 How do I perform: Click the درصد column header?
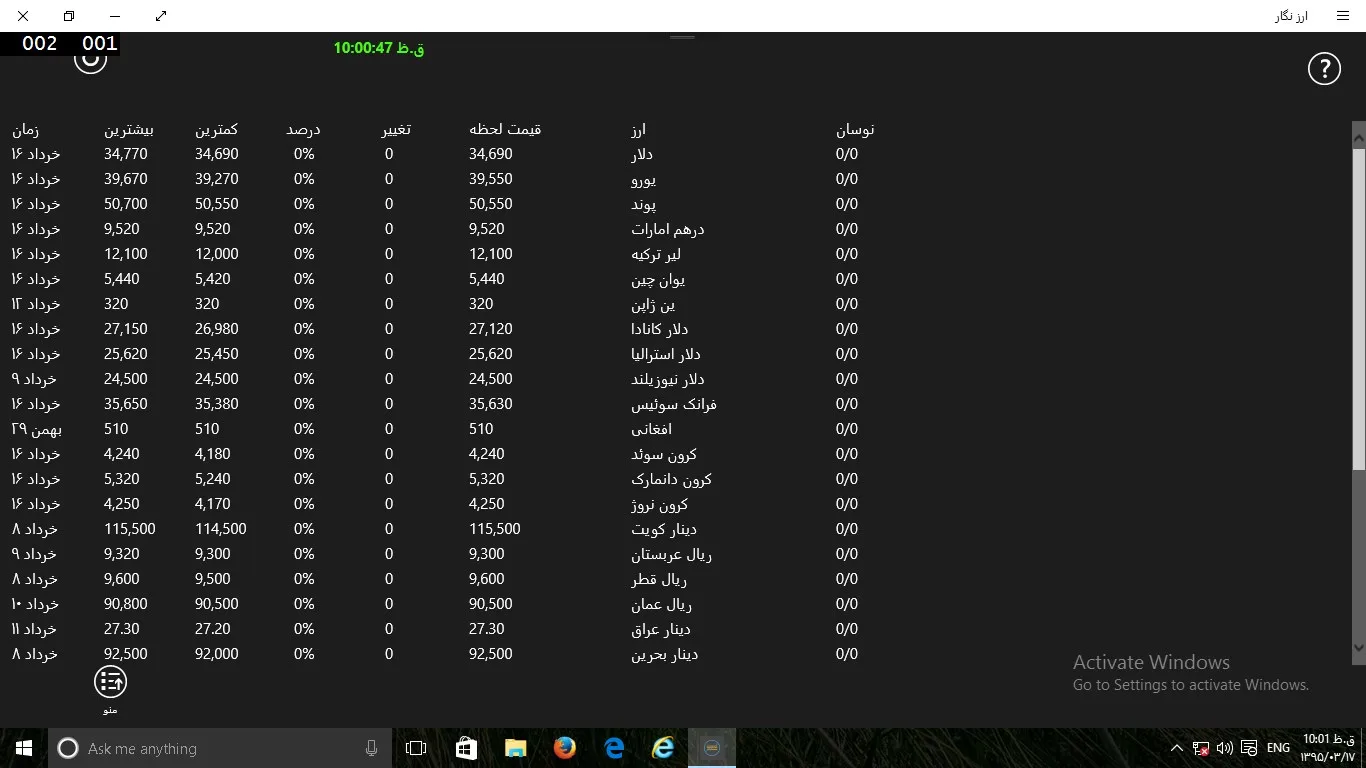click(x=303, y=129)
